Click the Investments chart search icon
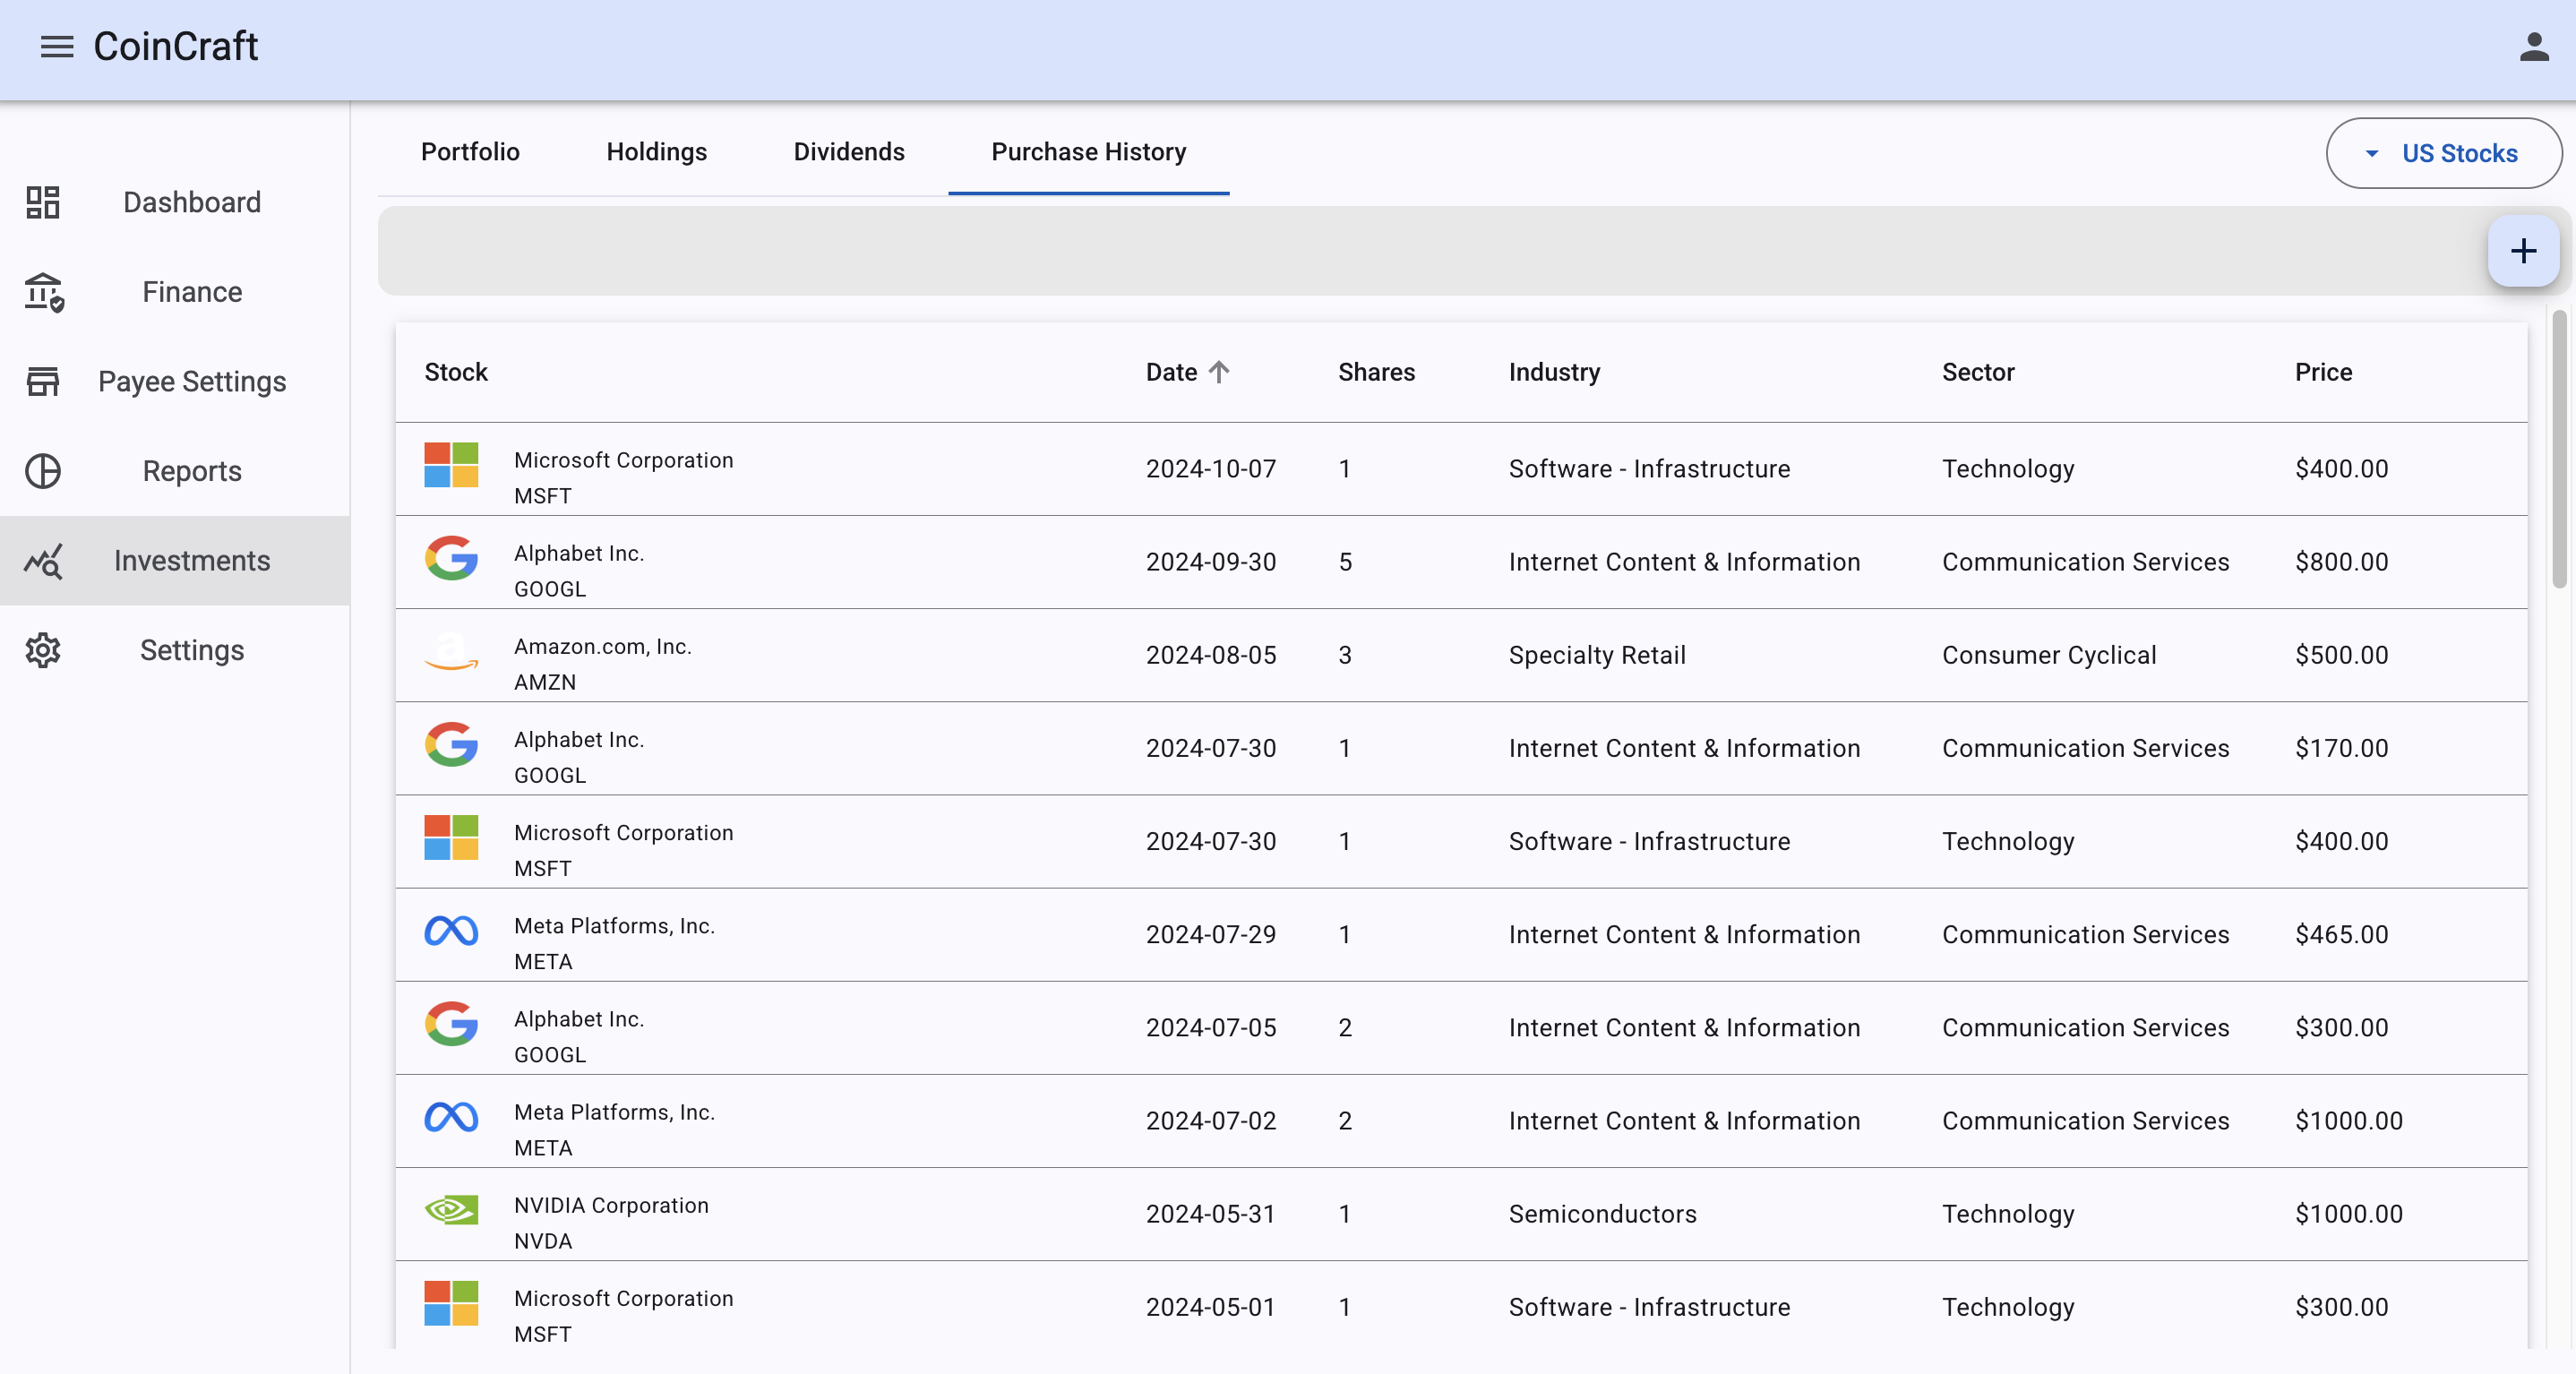Viewport: 2576px width, 1374px height. [x=43, y=561]
